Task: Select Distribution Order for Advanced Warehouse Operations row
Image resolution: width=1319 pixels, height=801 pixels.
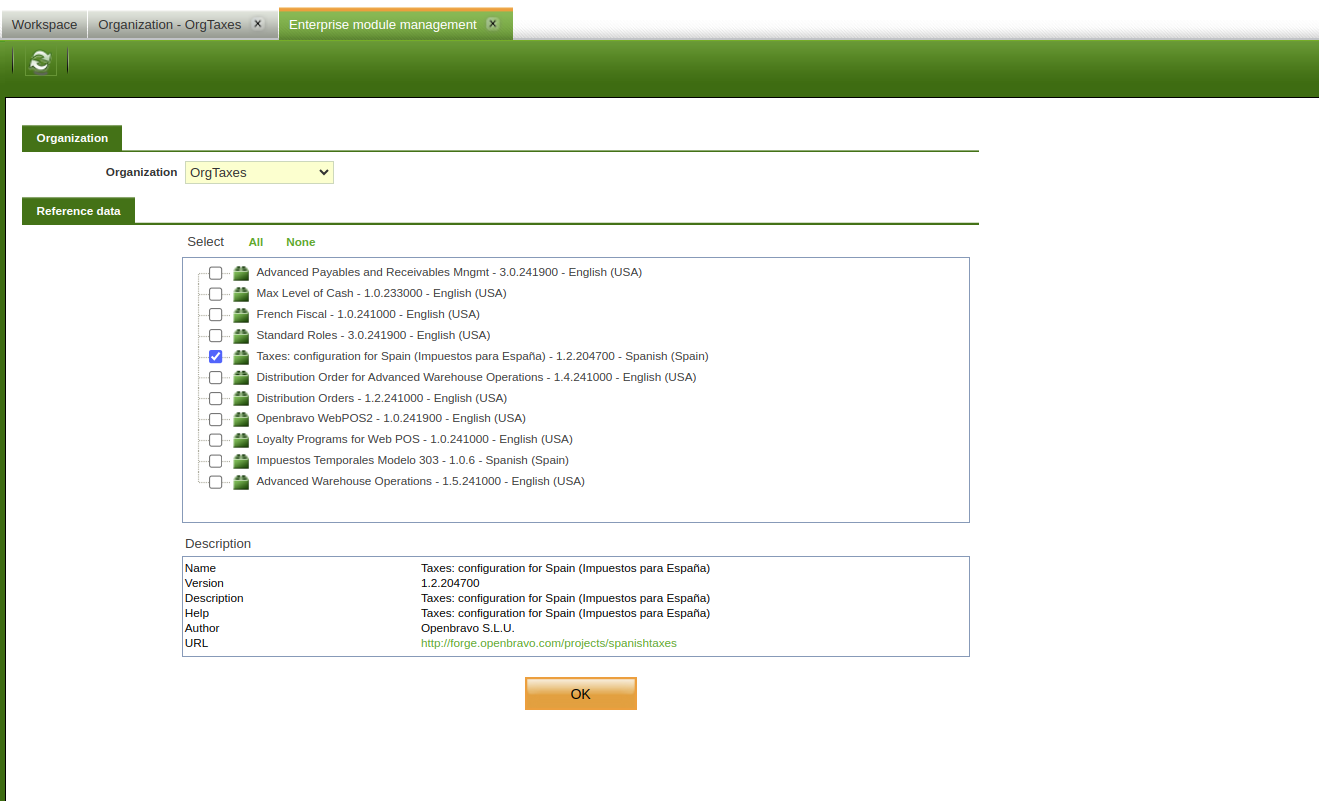Action: [476, 377]
